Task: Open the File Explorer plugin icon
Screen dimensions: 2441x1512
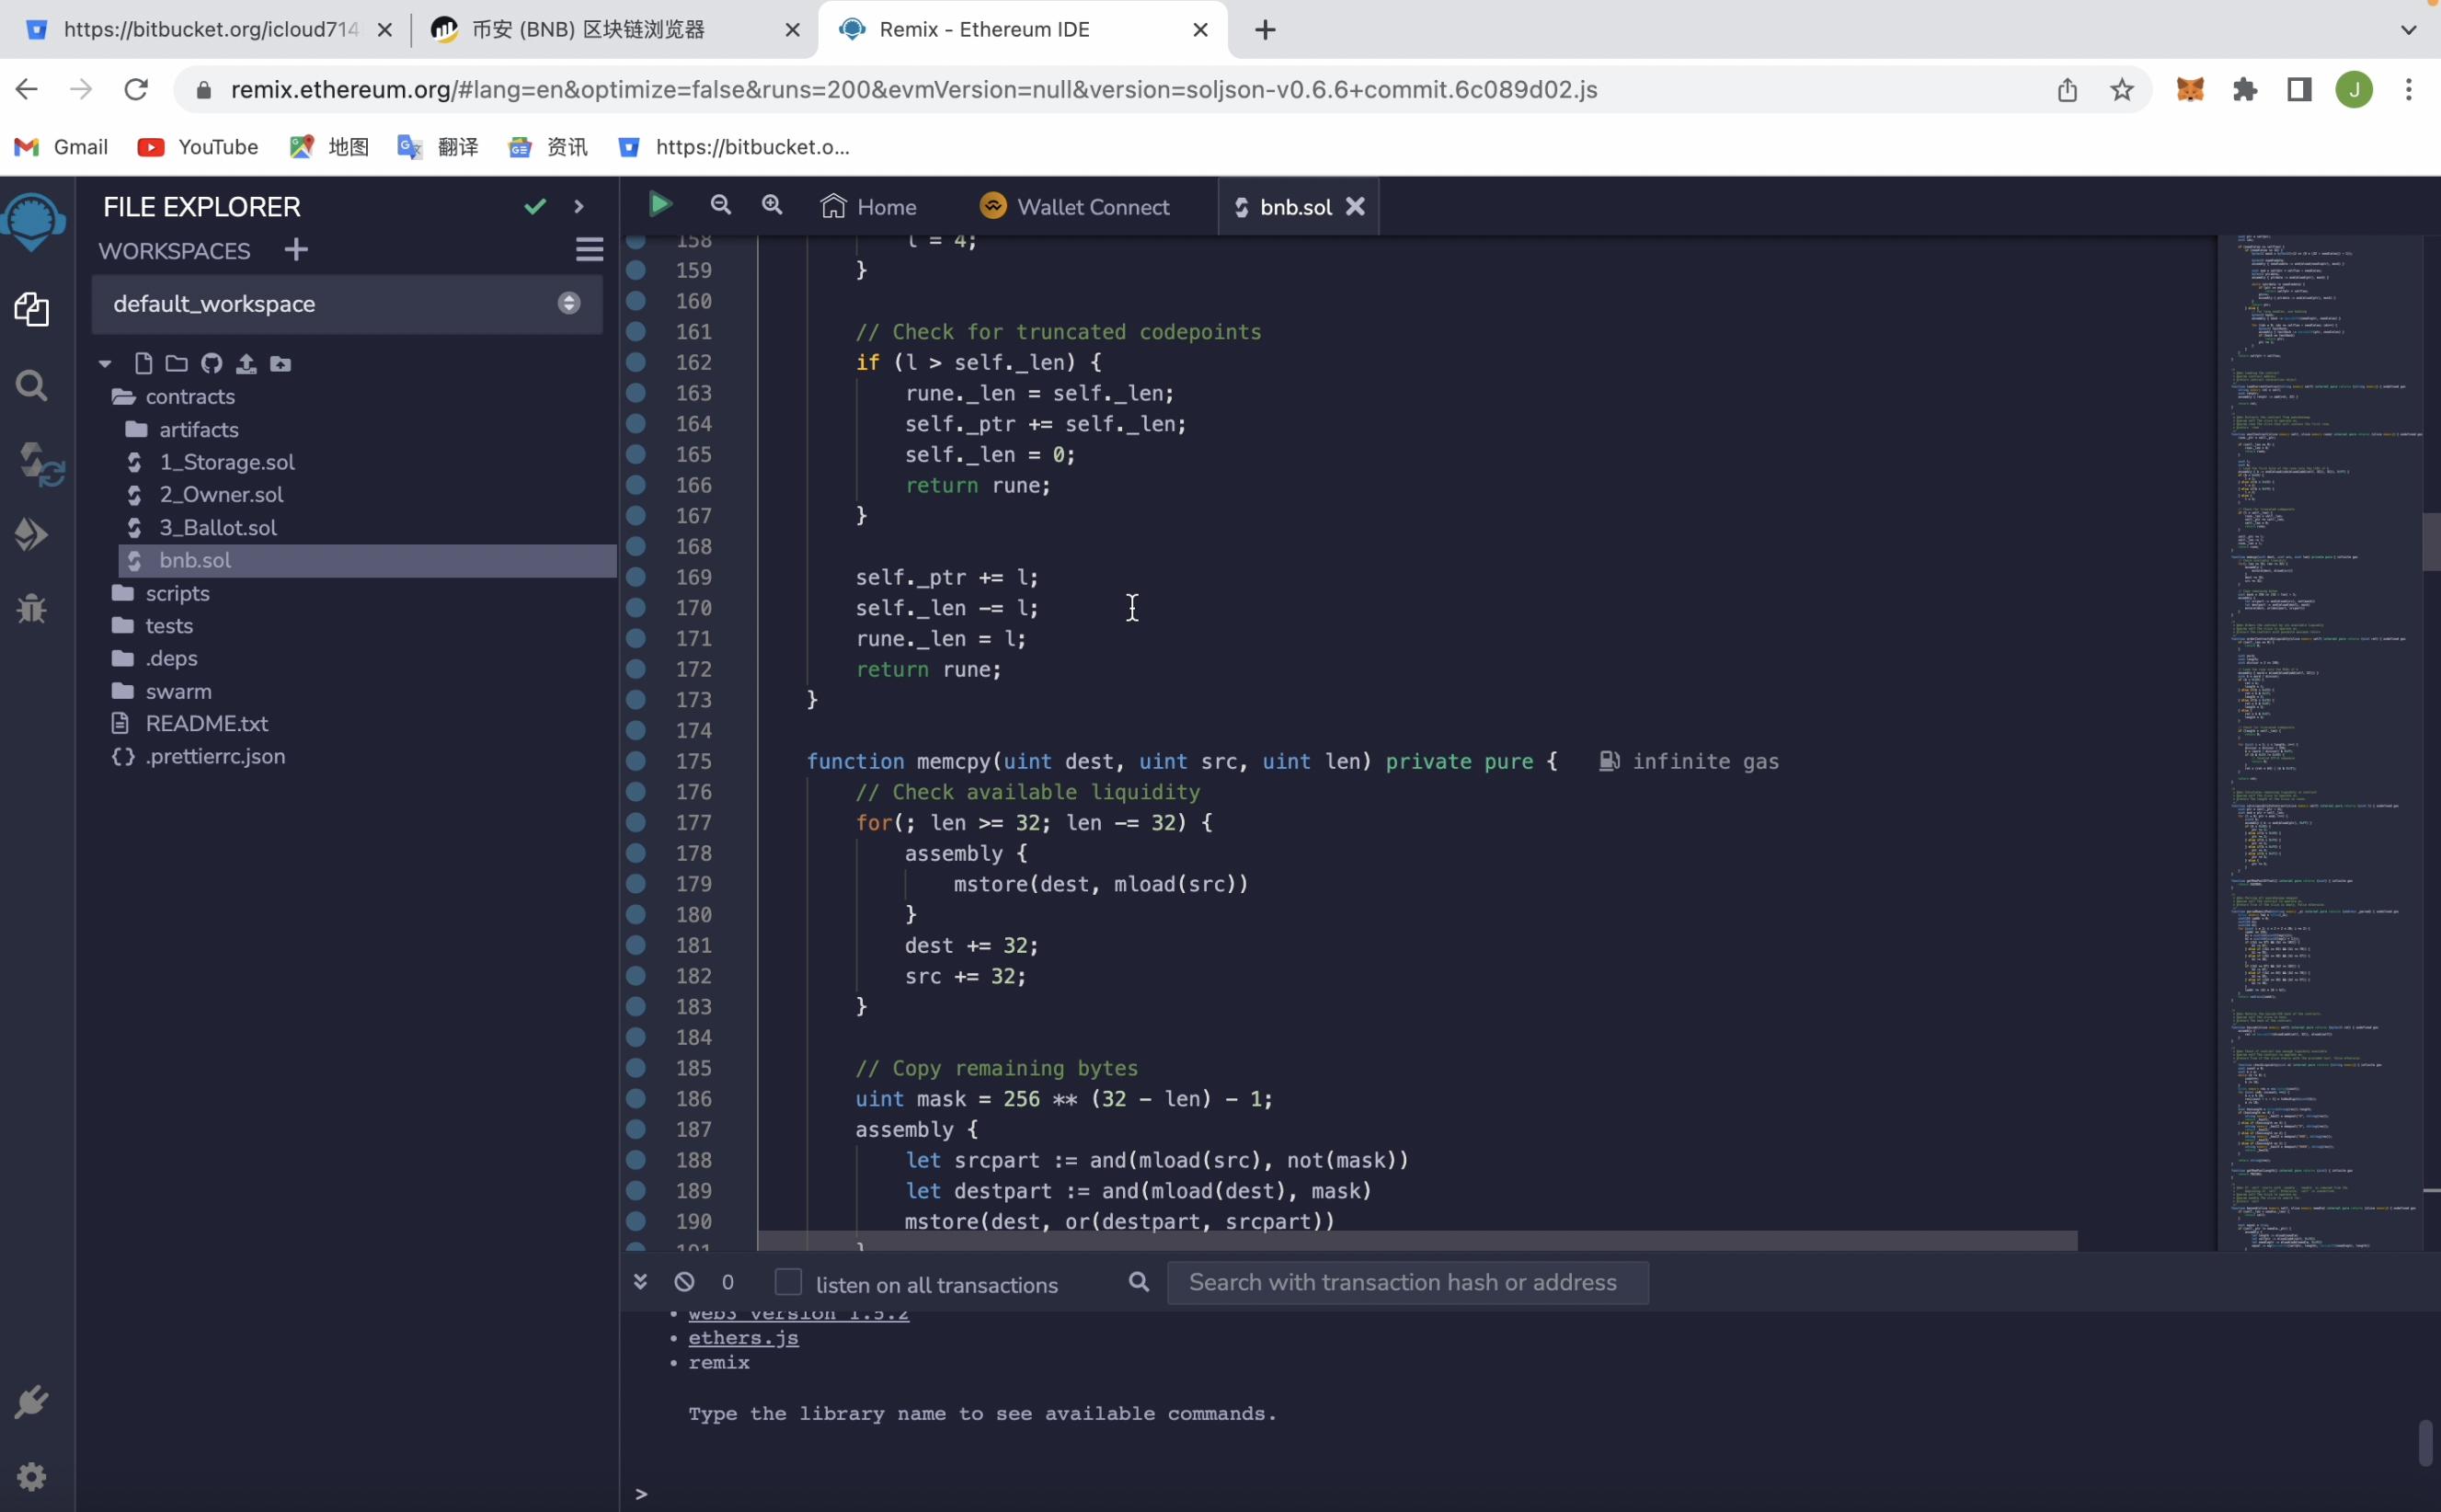Action: (x=32, y=309)
